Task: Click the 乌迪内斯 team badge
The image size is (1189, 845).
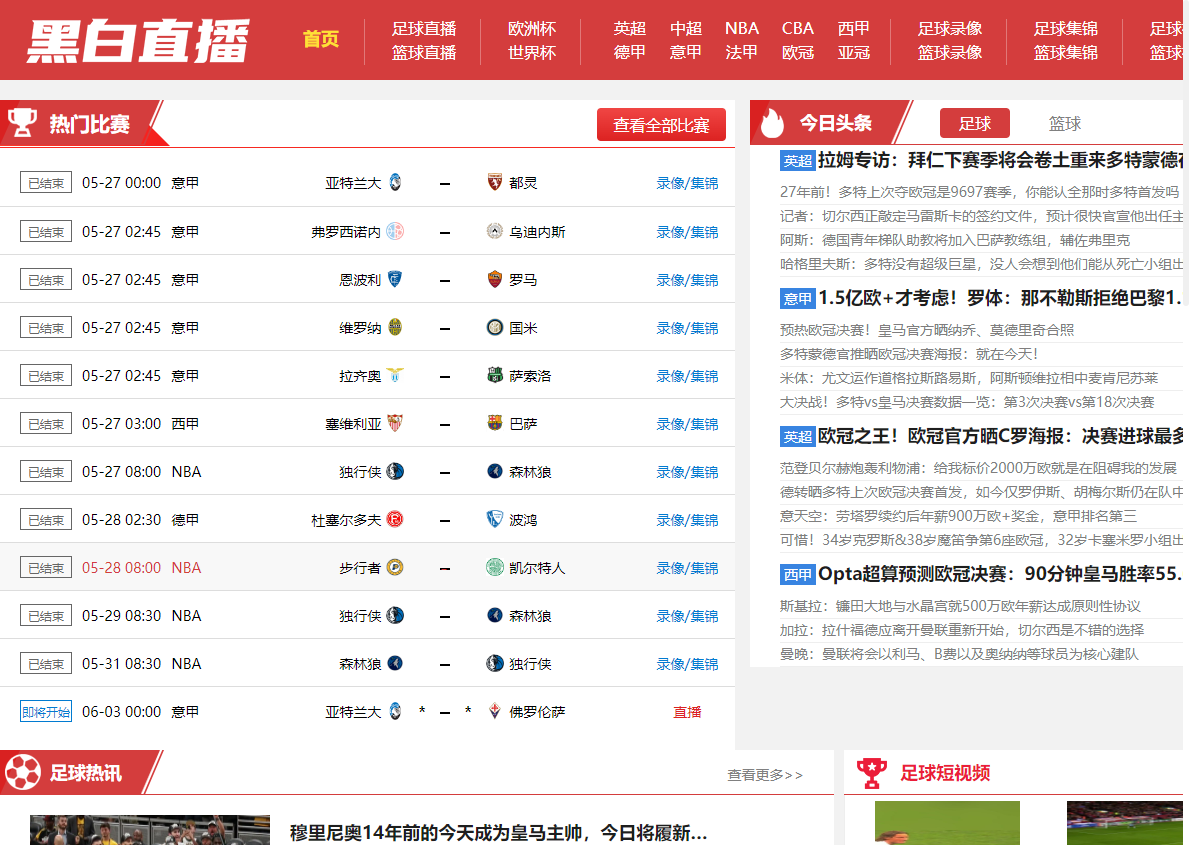Action: tap(494, 231)
